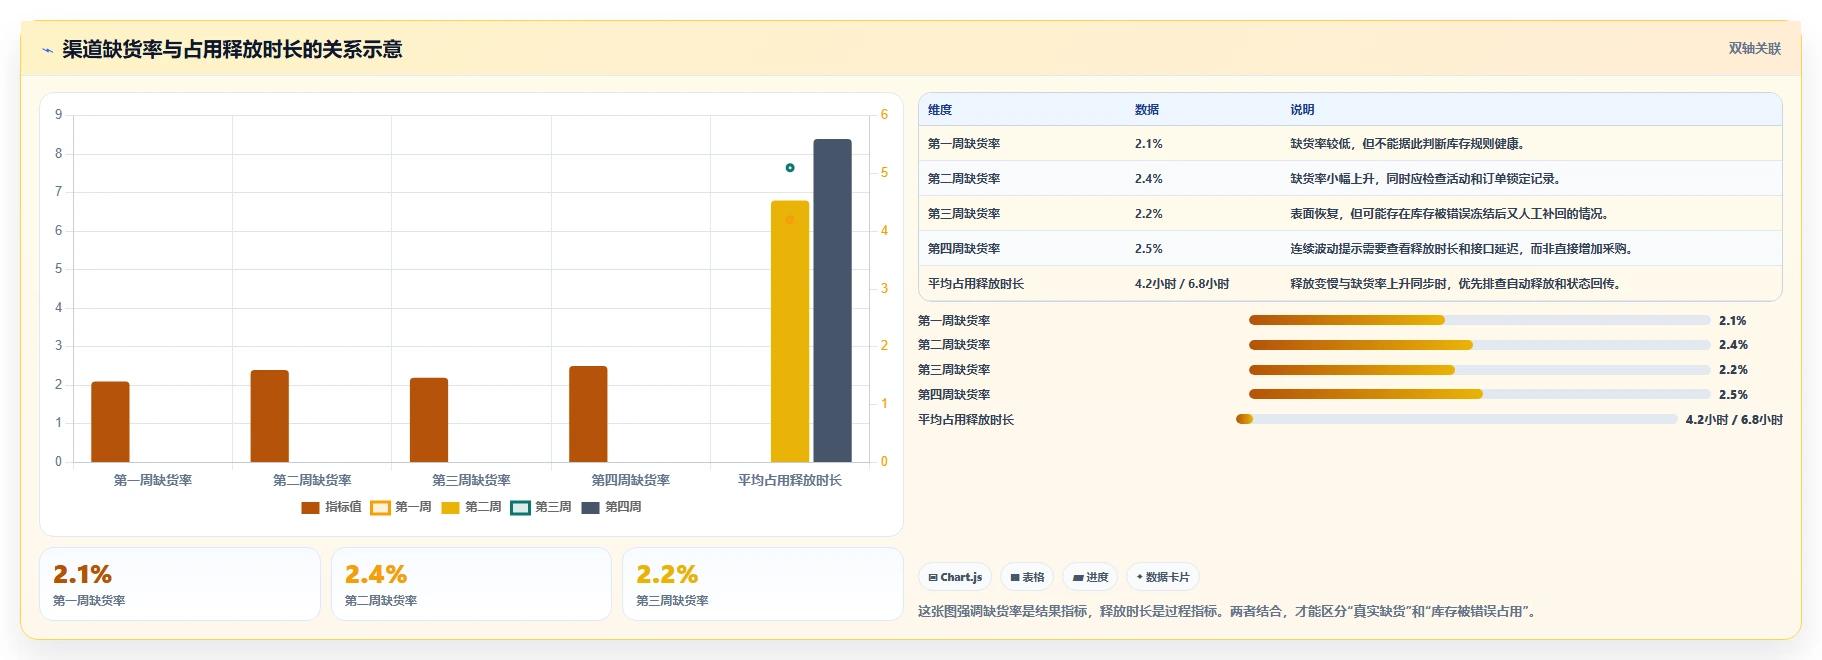Click the dark slate 第四周 bar

pyautogui.click(x=832, y=300)
